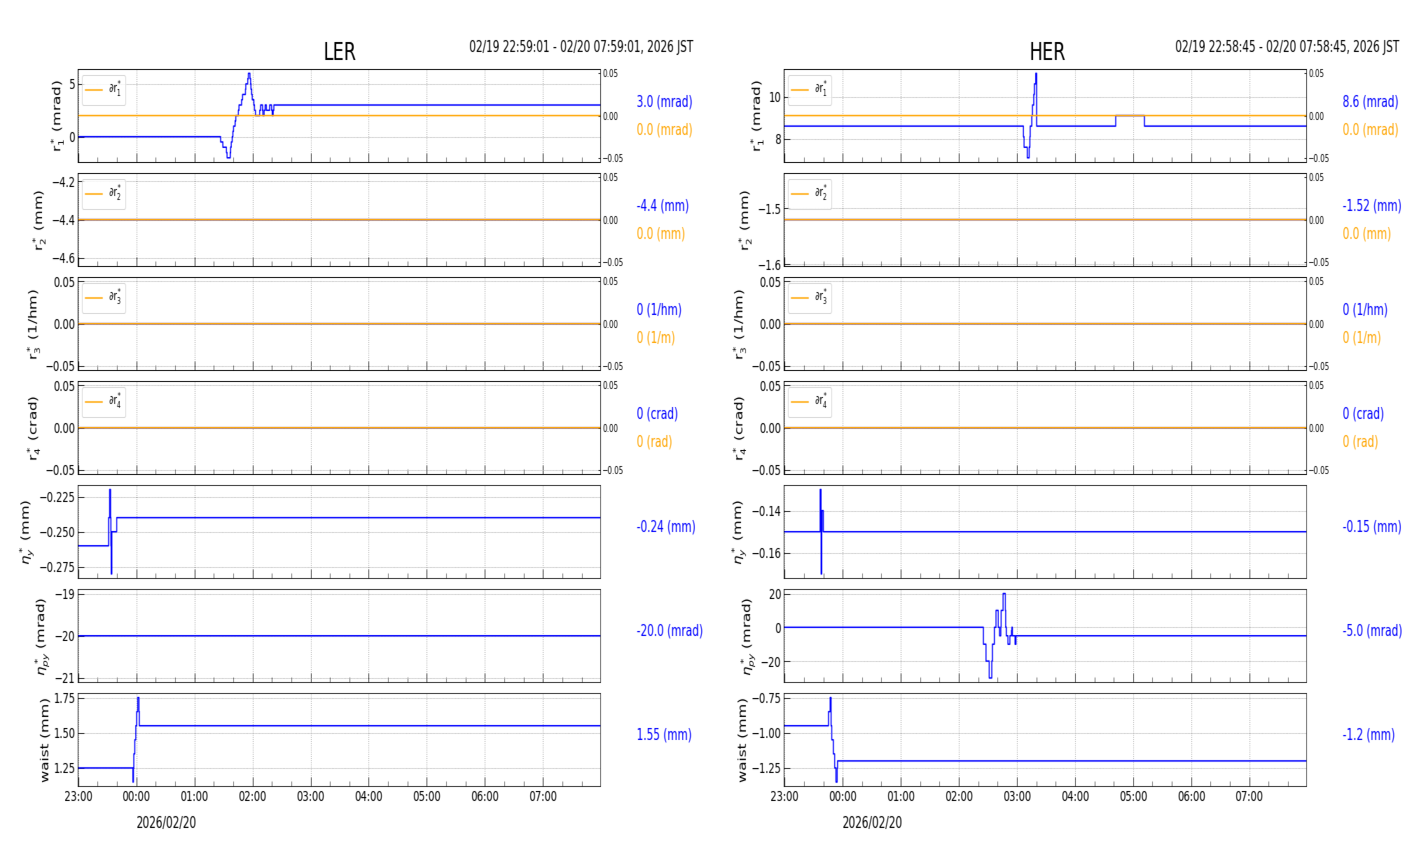Click the LER value -0.24 (mm)
The width and height of the screenshot is (1412, 864).
(665, 526)
